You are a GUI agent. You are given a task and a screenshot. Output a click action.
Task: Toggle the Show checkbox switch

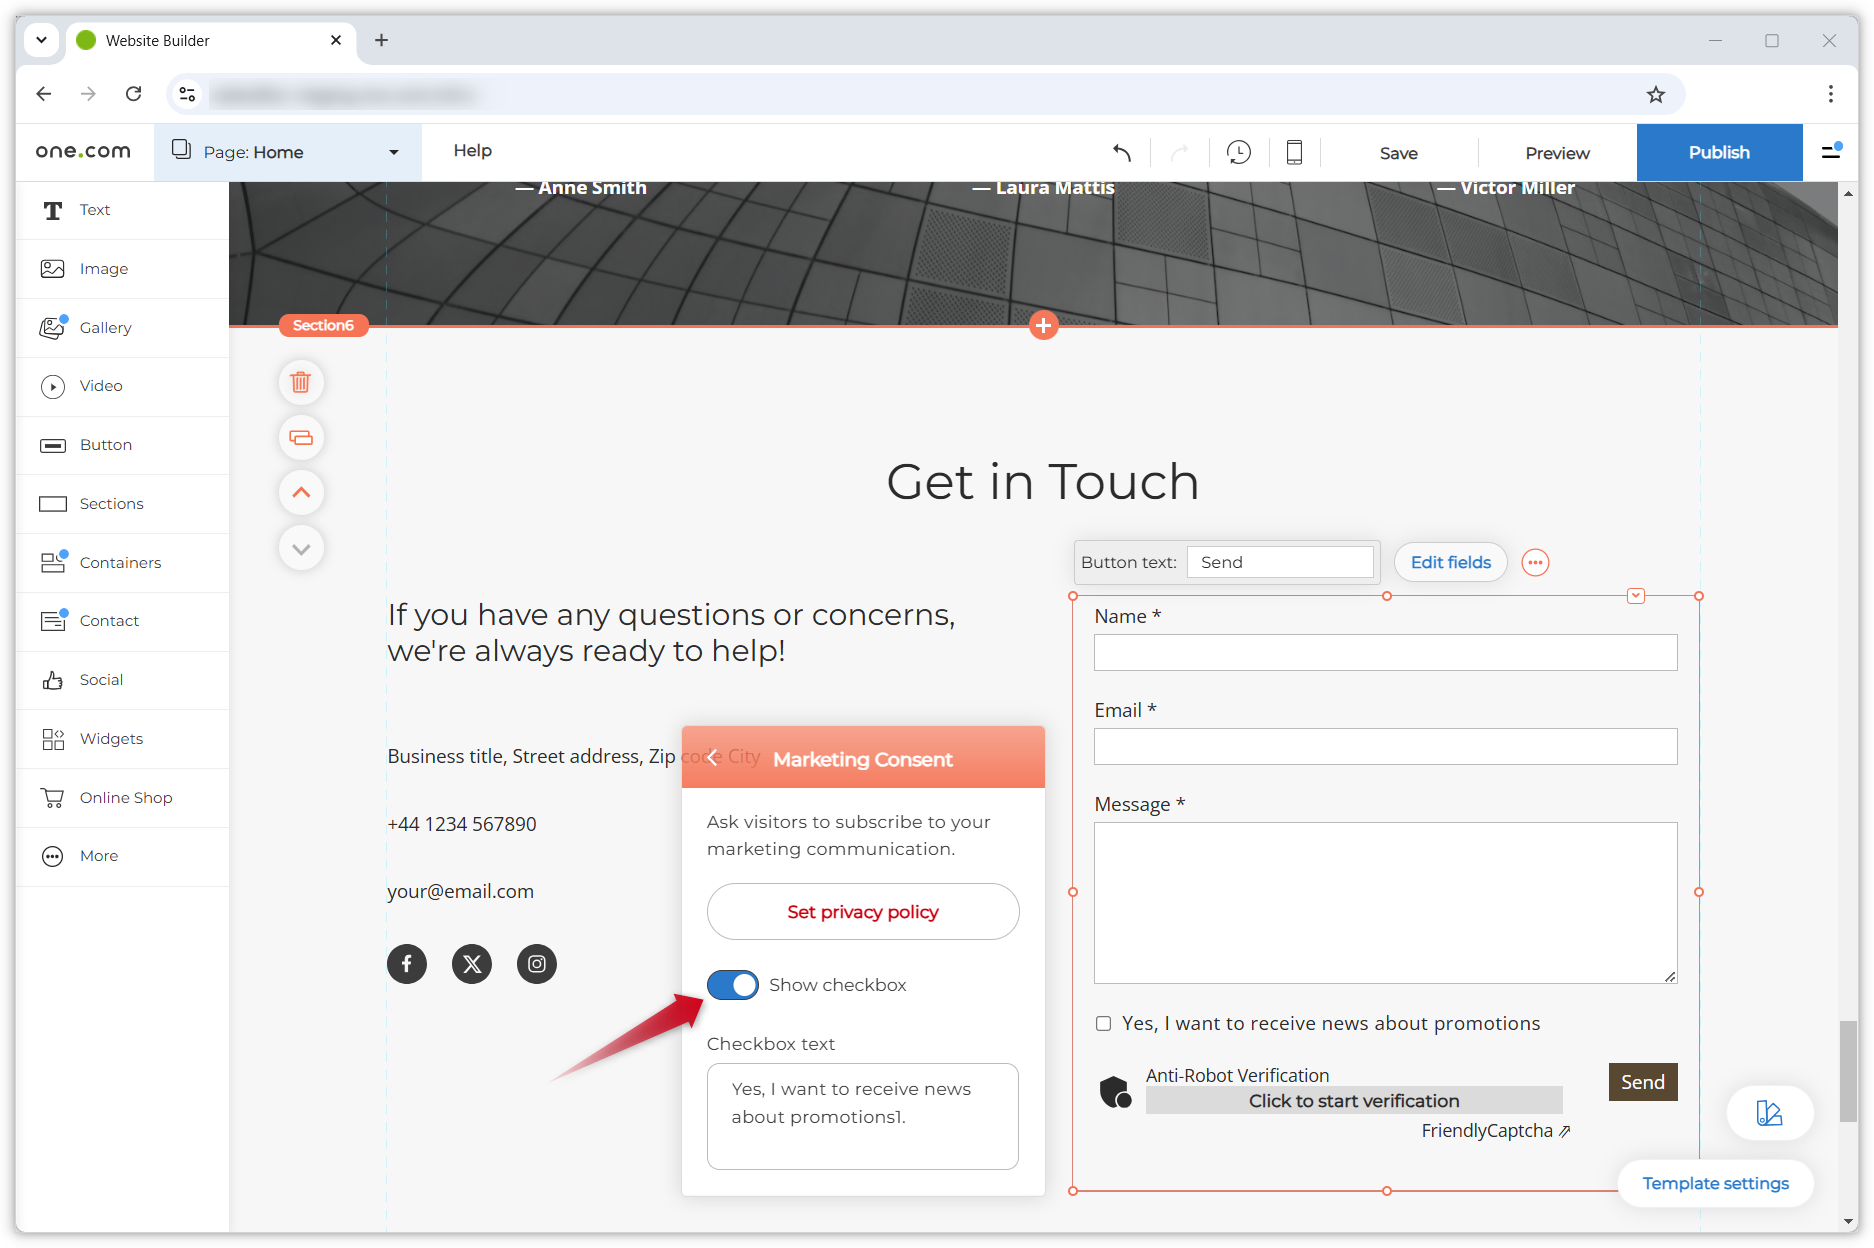point(733,985)
